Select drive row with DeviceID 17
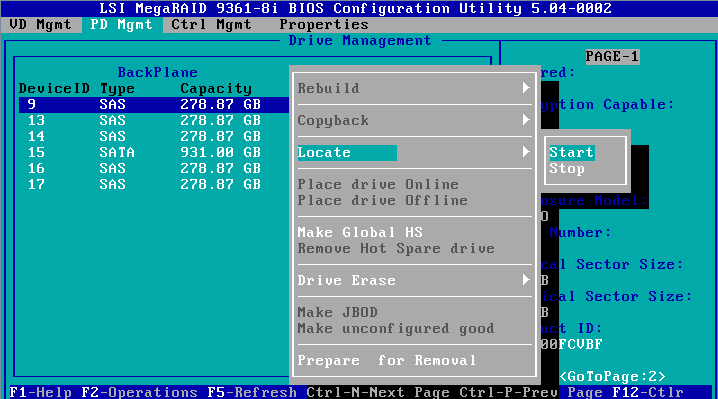 154,185
